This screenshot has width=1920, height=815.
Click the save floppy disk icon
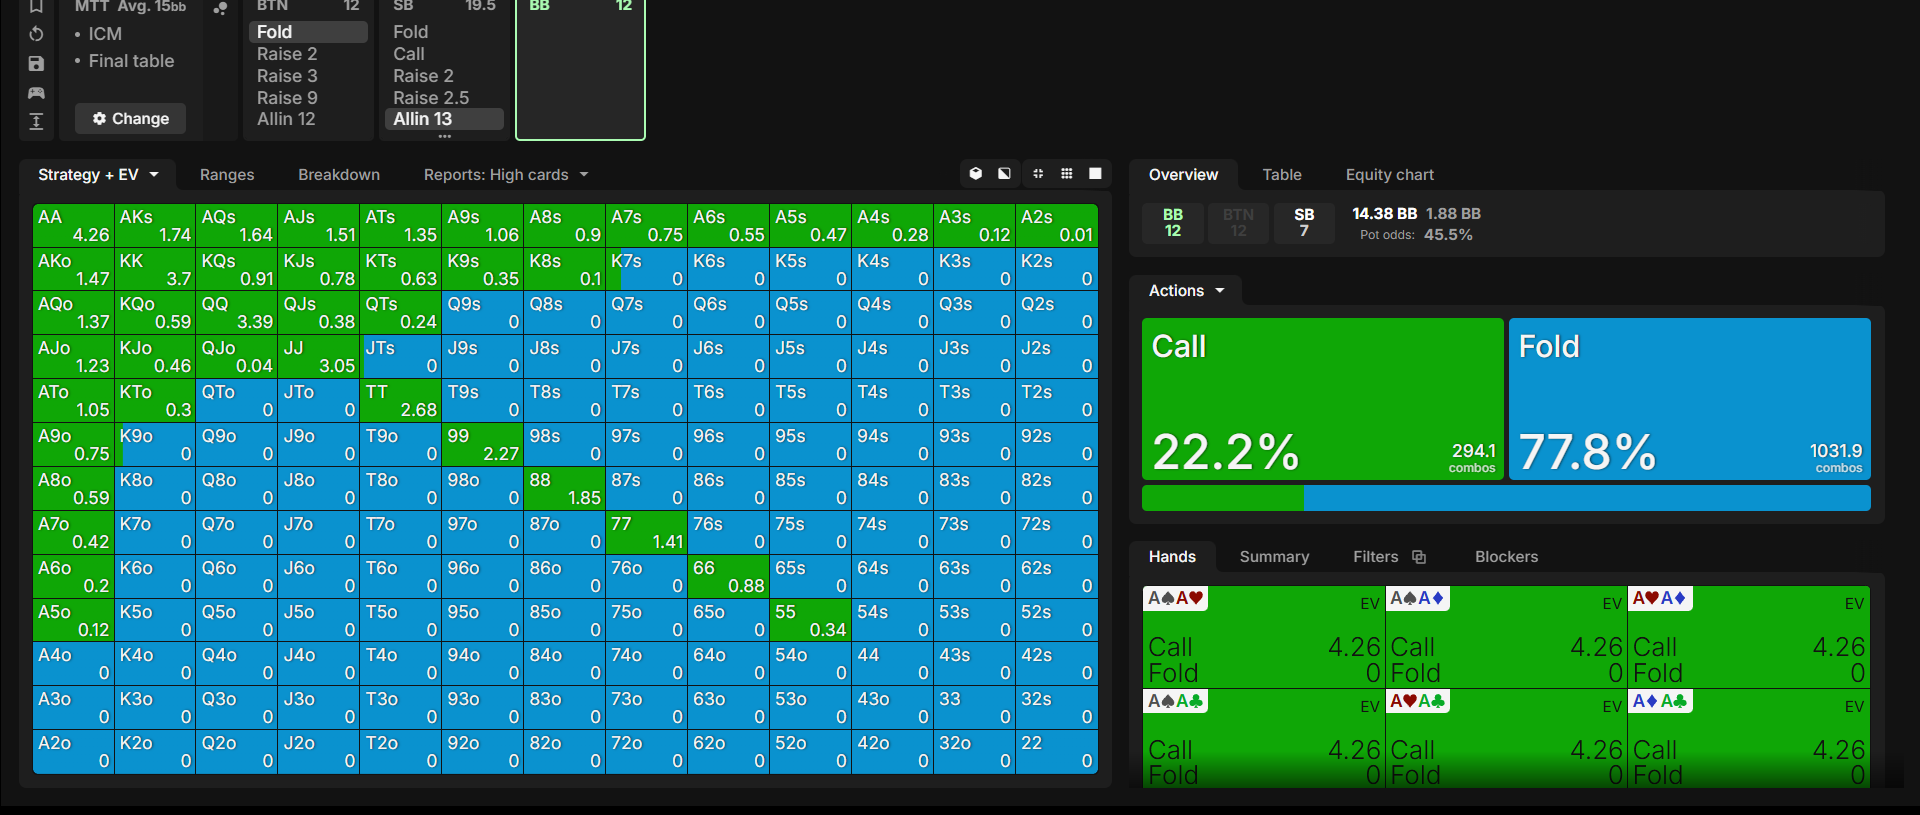pos(36,63)
